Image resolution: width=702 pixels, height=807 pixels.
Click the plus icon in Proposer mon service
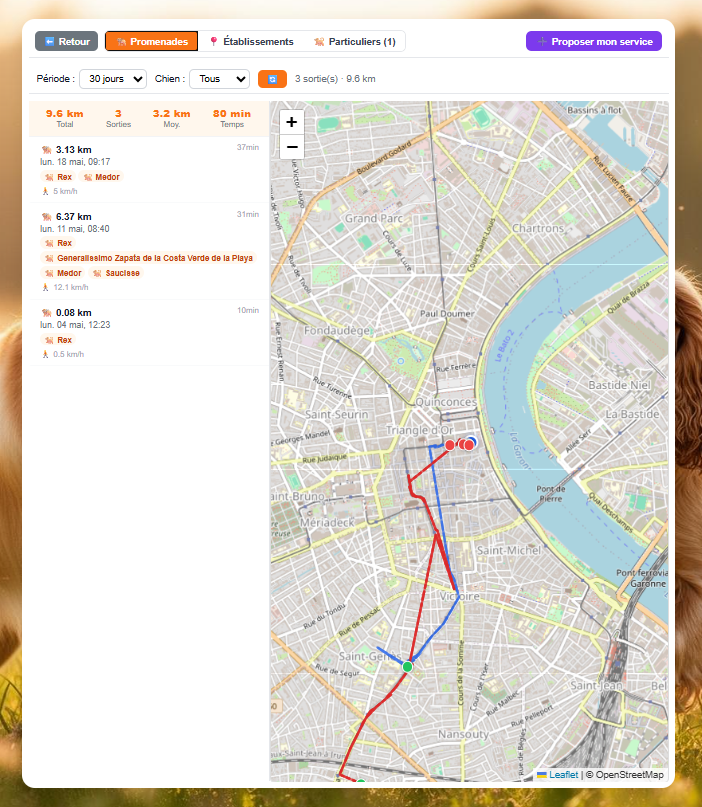(542, 42)
